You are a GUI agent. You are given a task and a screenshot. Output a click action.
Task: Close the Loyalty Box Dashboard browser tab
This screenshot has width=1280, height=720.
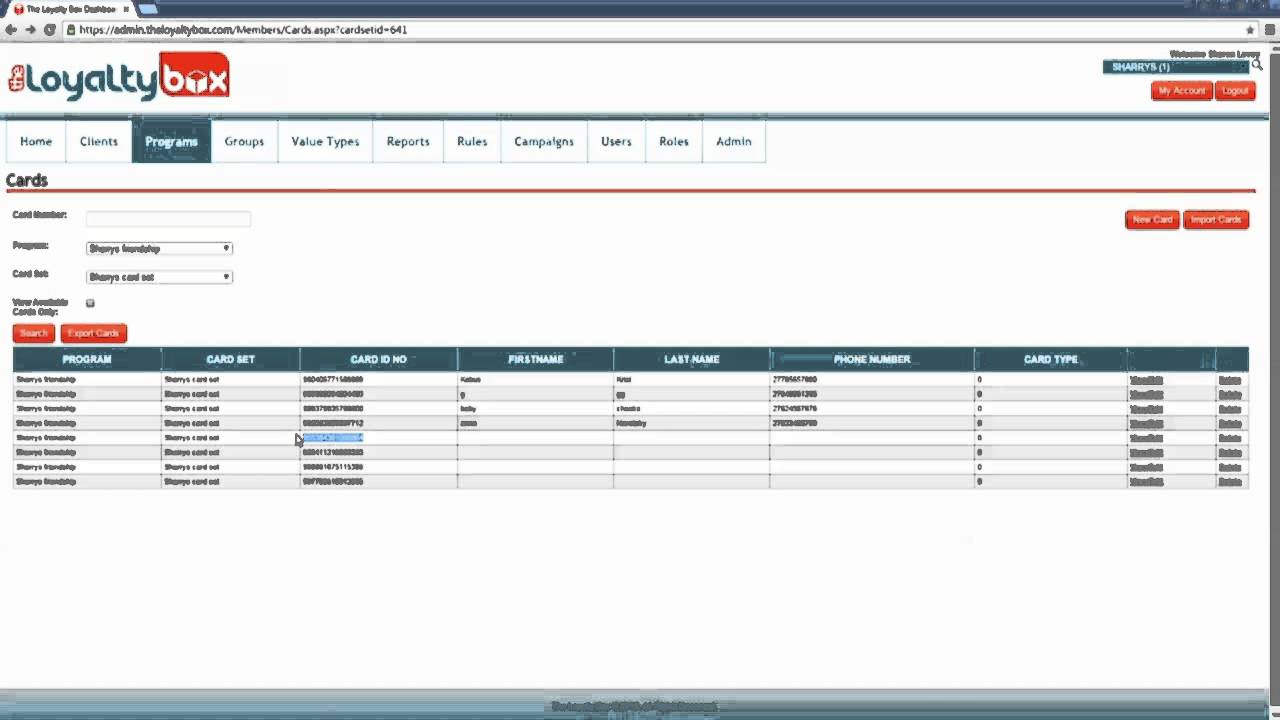tap(126, 9)
